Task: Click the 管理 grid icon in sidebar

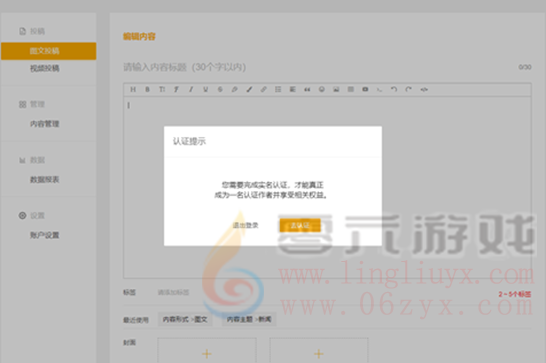Action: tap(23, 104)
